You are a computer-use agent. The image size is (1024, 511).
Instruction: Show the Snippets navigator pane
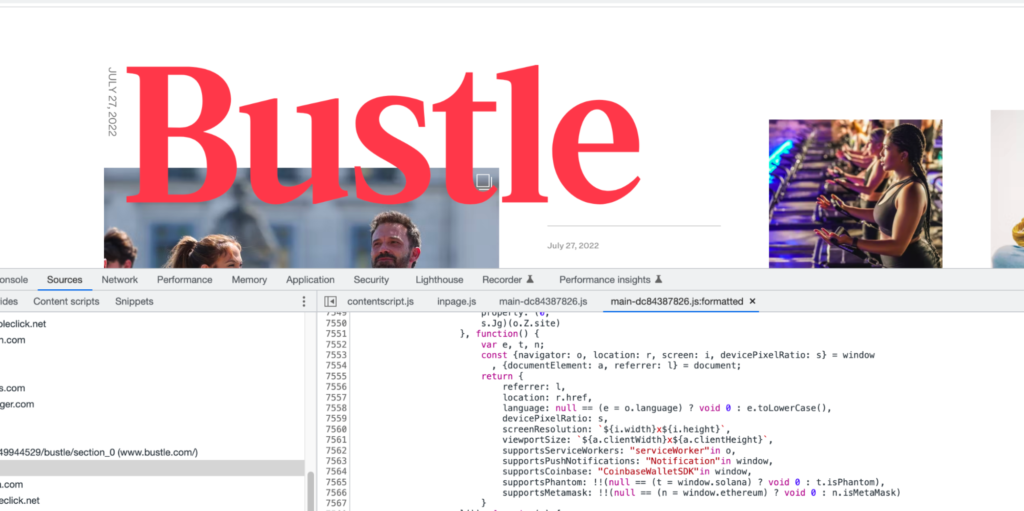[x=134, y=301]
